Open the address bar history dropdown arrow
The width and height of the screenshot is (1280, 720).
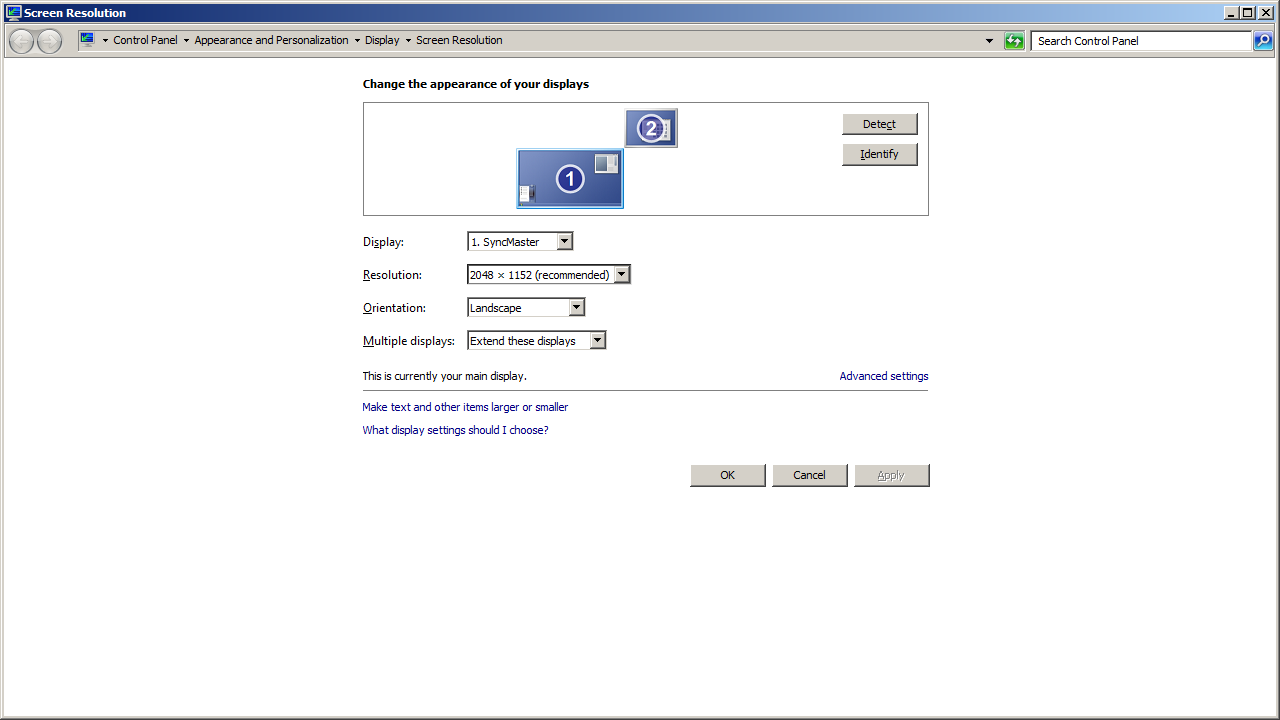click(x=989, y=41)
